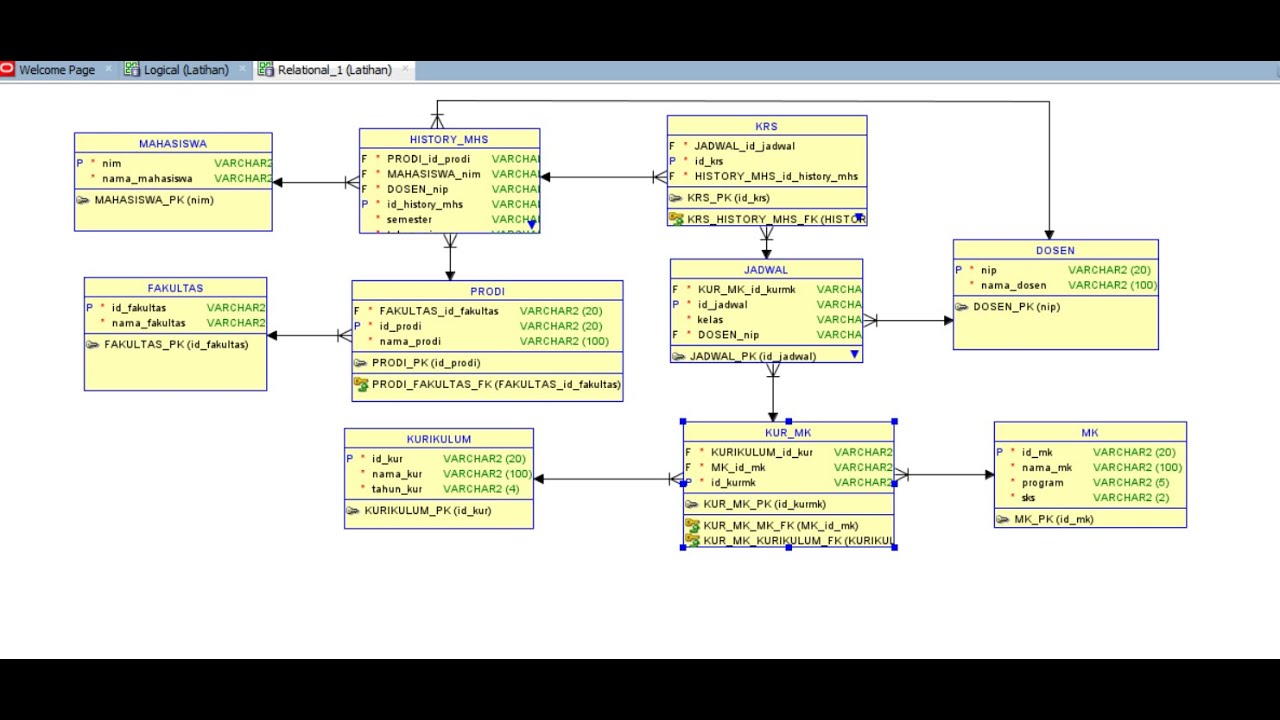Image resolution: width=1280 pixels, height=720 pixels.
Task: Expand hidden columns arrow in HISTORY_MHS table
Action: [532, 225]
